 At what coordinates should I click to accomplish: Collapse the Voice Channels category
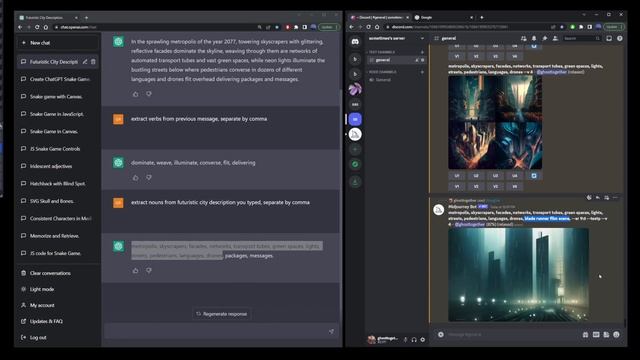click(x=382, y=72)
